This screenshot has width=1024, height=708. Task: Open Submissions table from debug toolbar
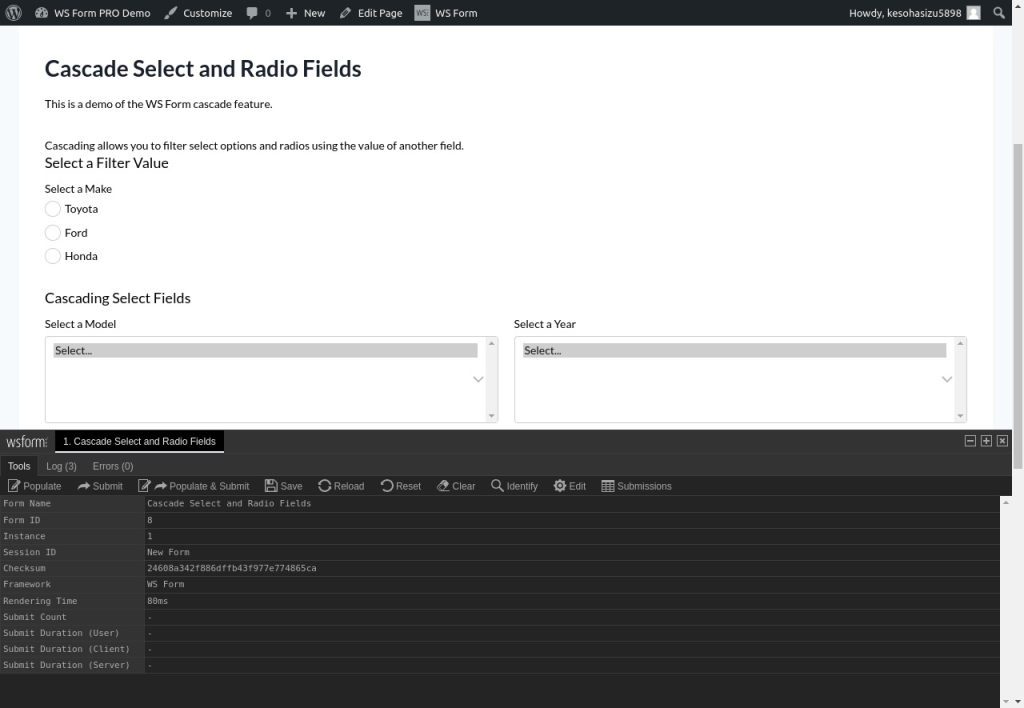point(608,486)
